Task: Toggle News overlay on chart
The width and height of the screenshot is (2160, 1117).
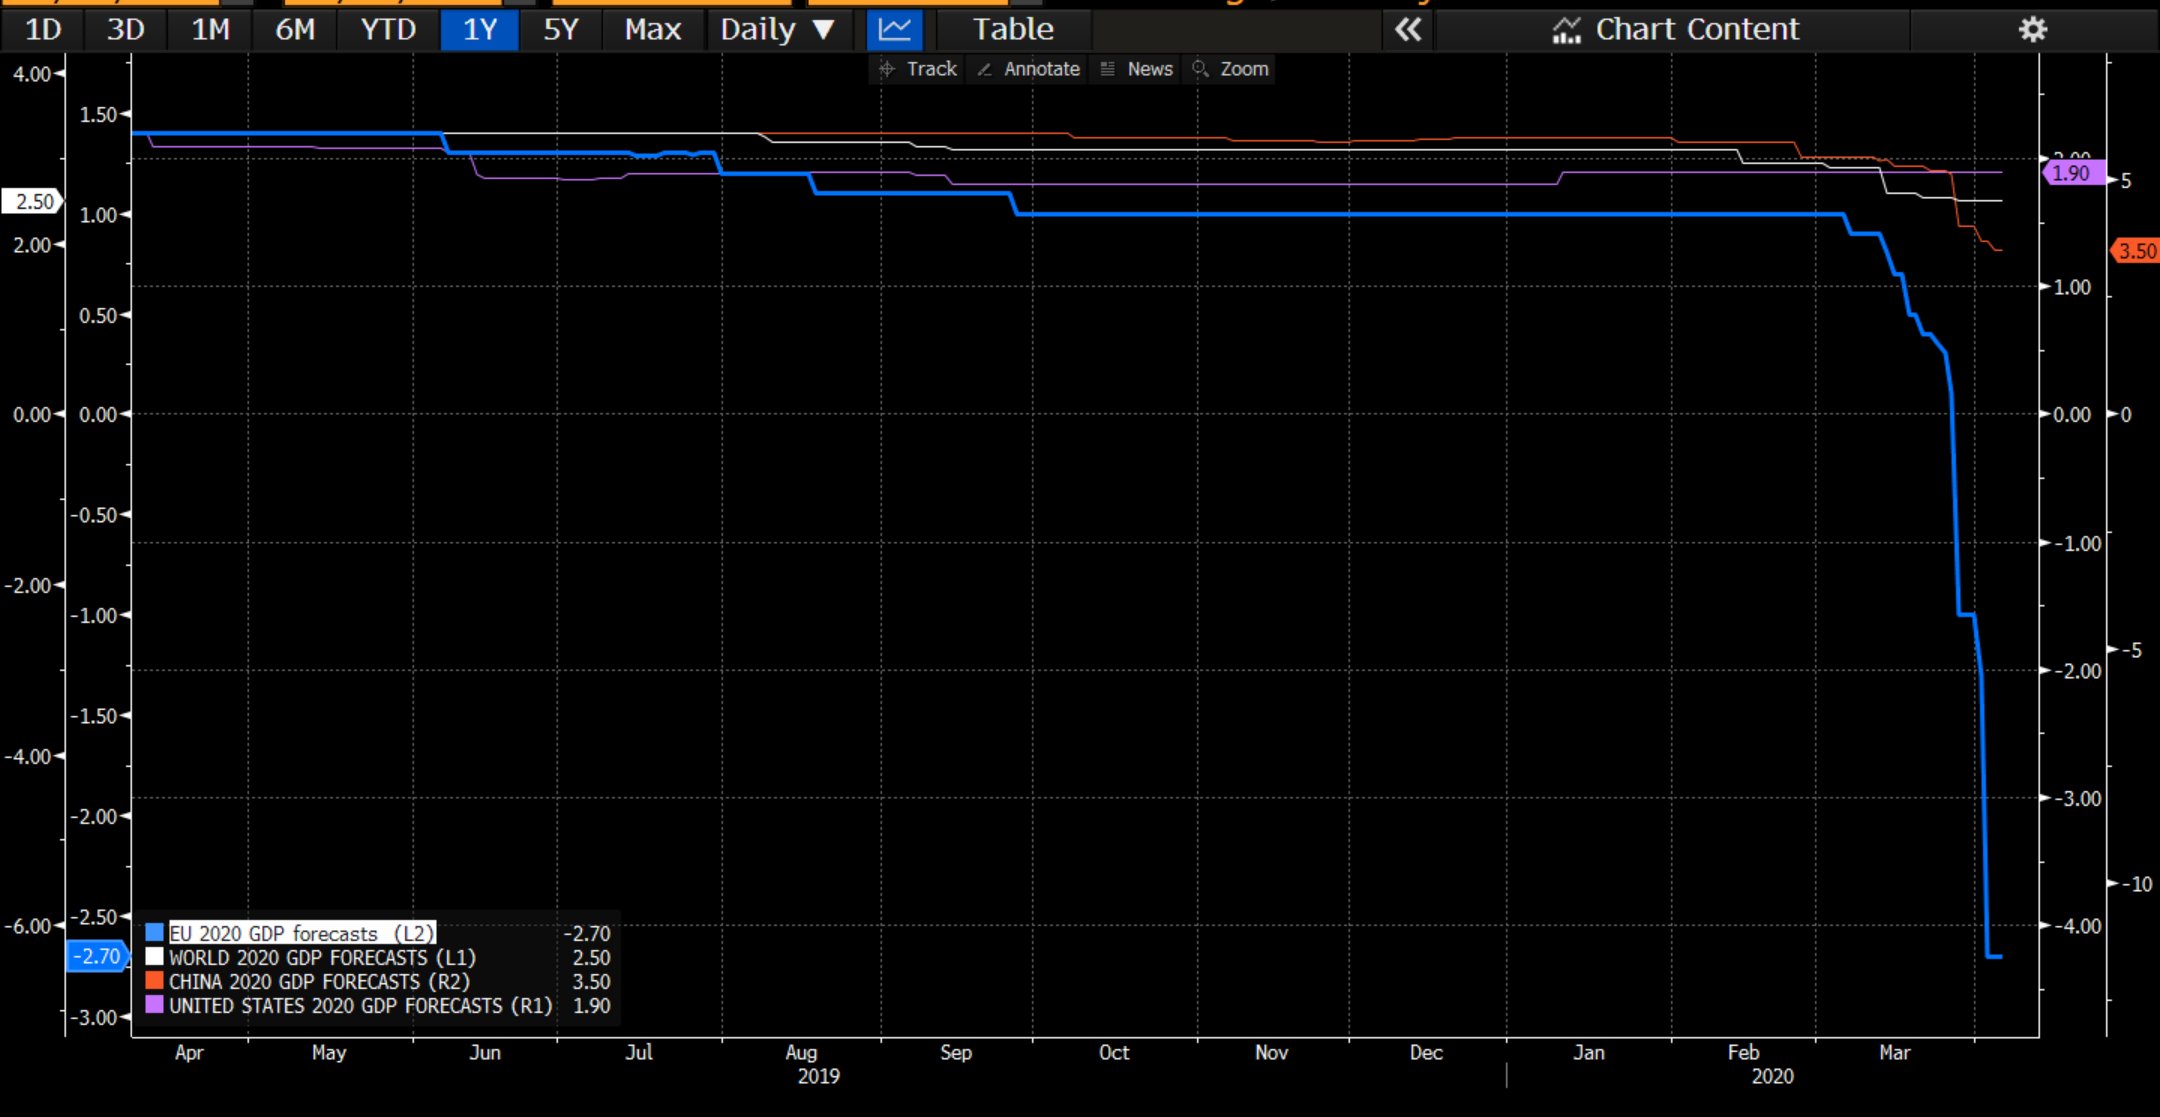Action: point(1137,69)
